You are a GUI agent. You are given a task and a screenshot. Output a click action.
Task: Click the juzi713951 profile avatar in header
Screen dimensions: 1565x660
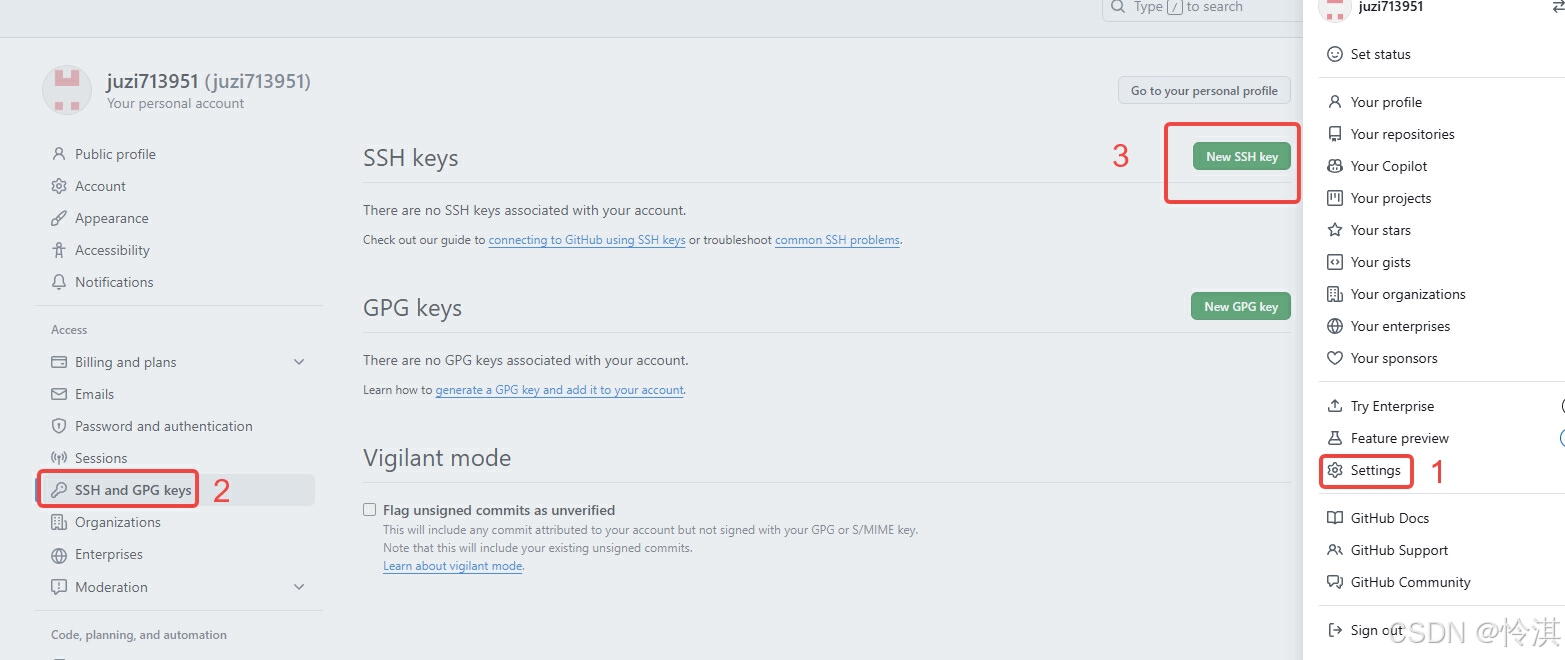point(67,90)
